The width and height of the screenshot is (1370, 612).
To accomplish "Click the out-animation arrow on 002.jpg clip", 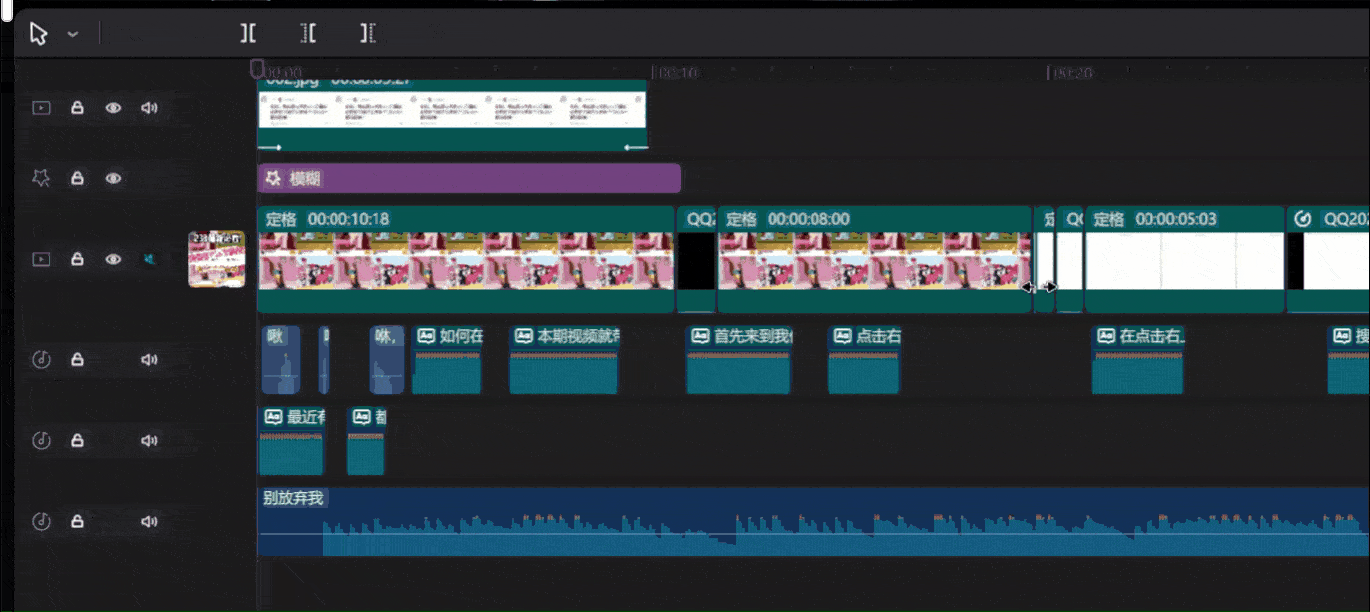I will click(x=636, y=147).
